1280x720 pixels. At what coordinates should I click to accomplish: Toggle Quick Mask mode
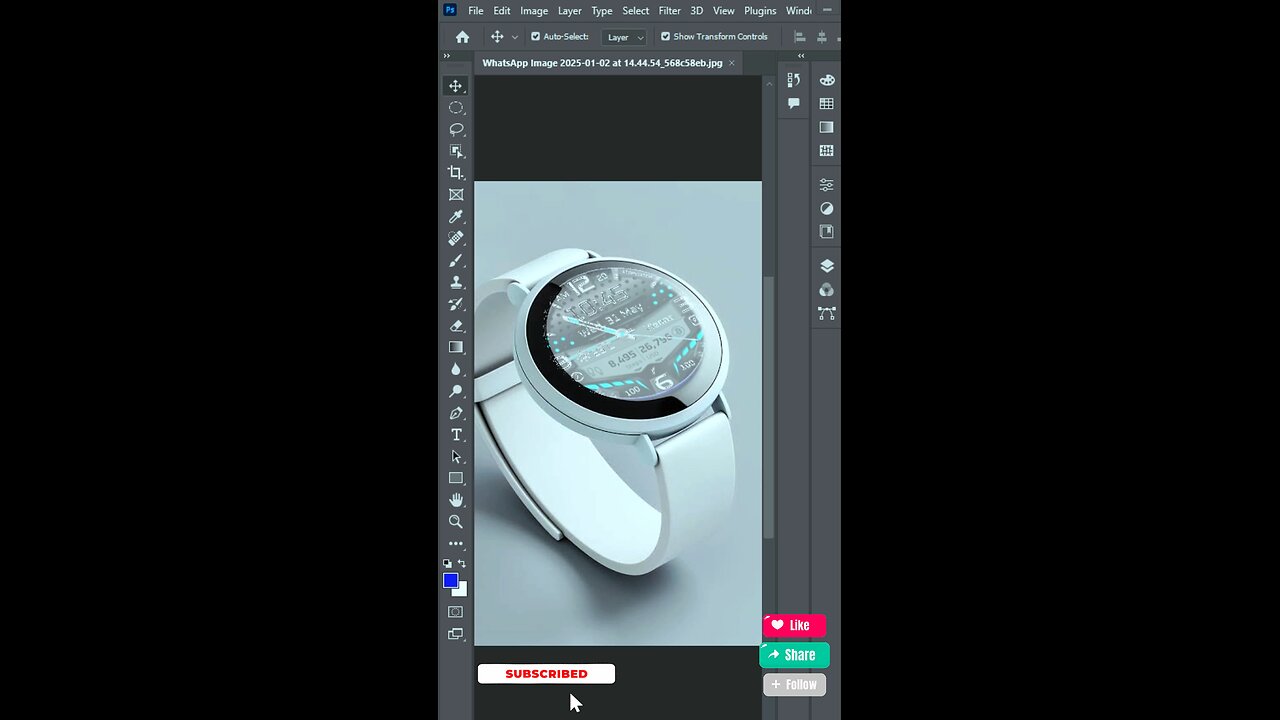click(x=456, y=612)
